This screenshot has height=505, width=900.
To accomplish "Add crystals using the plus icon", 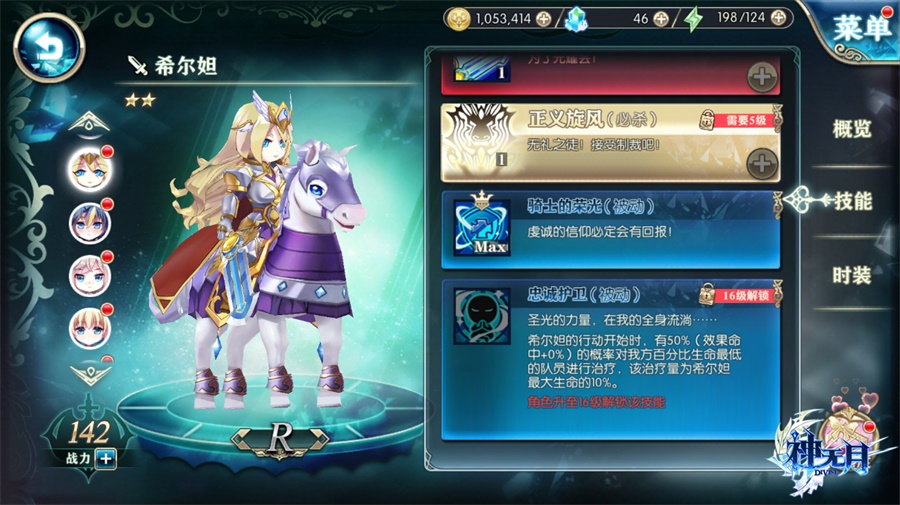I will 661,19.
